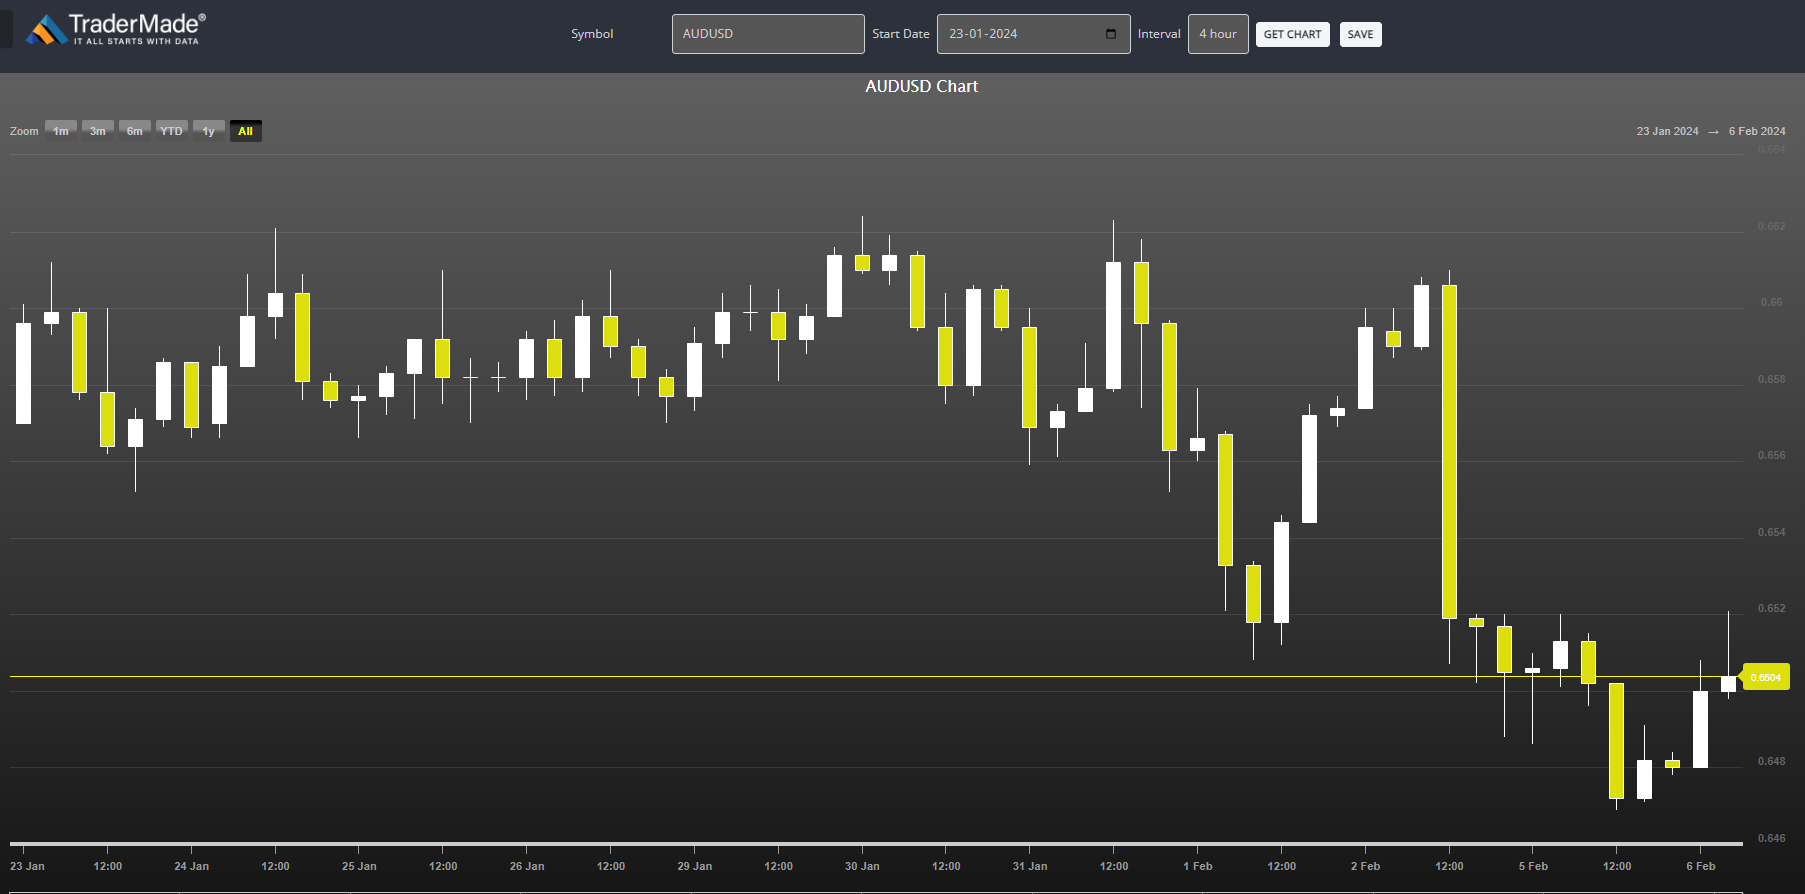Set zoom range to 1m
The width and height of the screenshot is (1805, 894).
coord(61,131)
